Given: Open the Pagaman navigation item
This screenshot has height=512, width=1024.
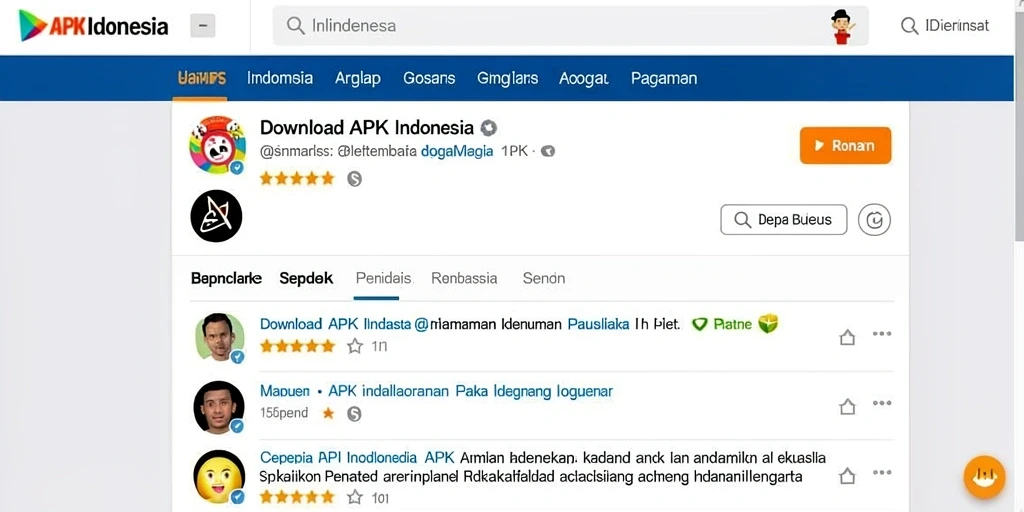Looking at the screenshot, I should pyautogui.click(x=664, y=78).
